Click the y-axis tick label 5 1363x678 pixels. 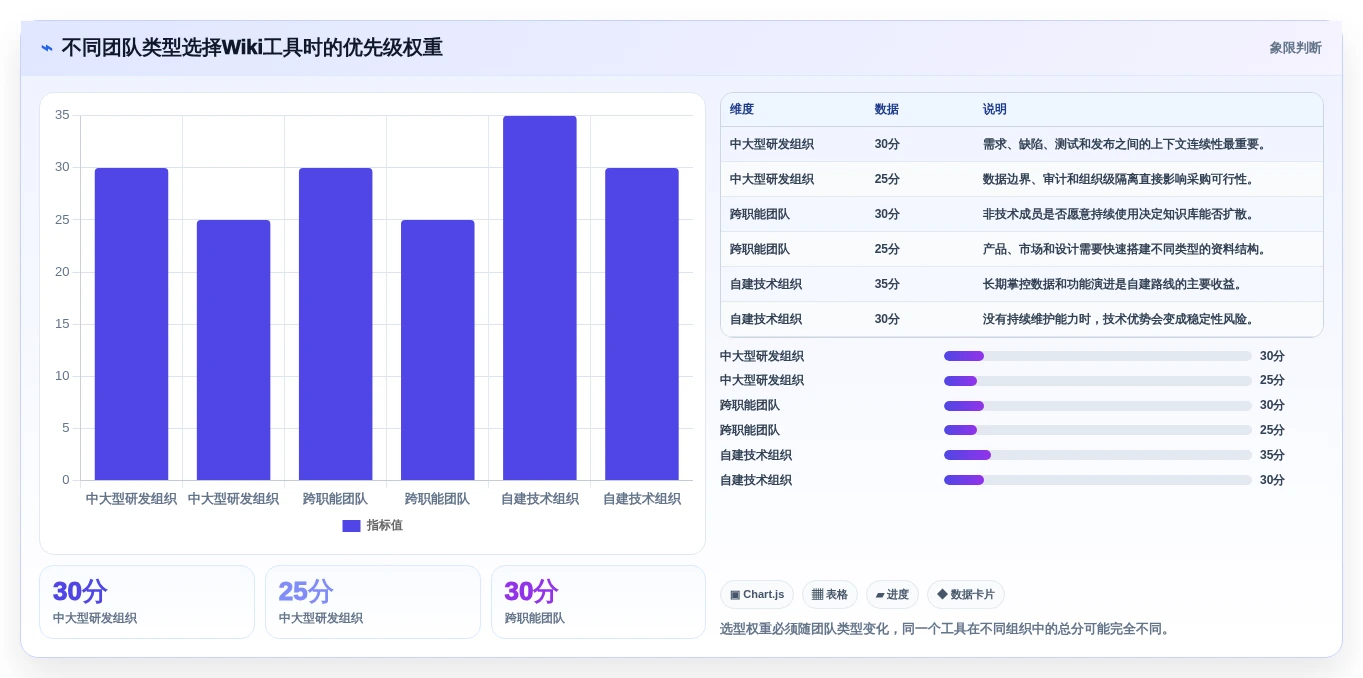pos(66,428)
